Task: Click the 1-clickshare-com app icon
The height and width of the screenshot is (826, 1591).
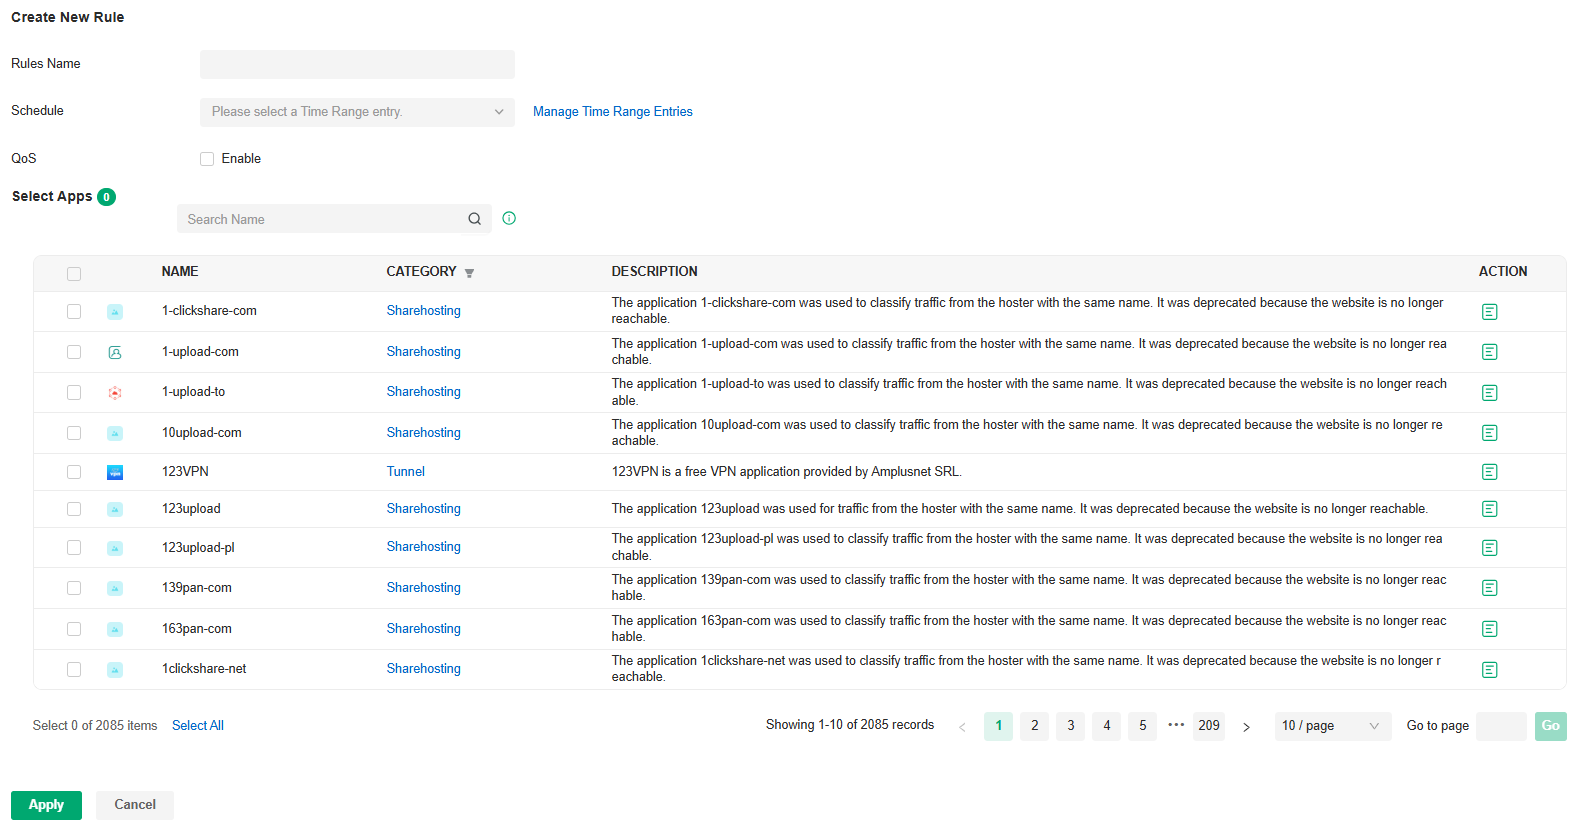Action: pyautogui.click(x=115, y=312)
